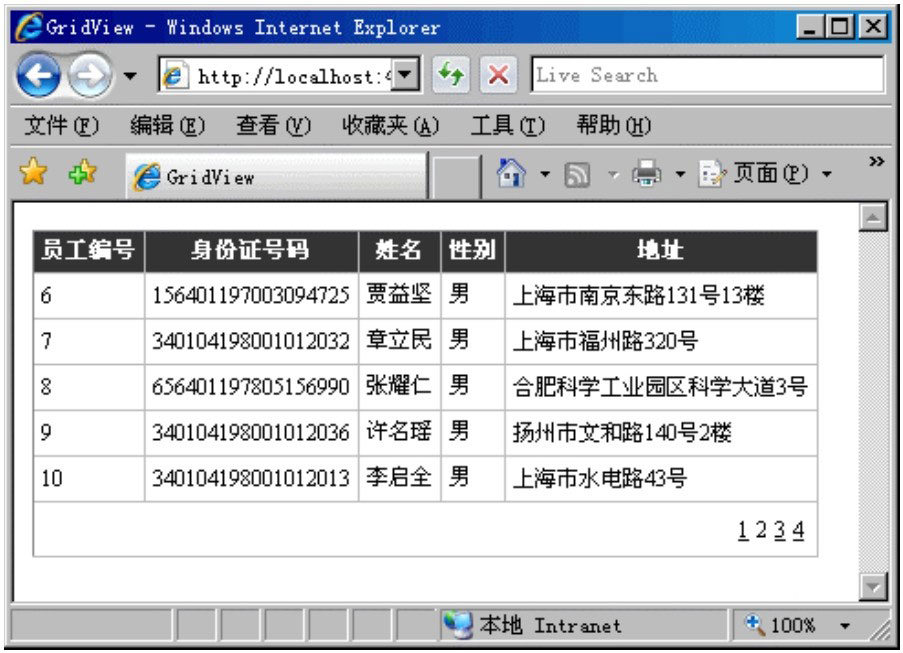This screenshot has width=903, height=653.
Task: Open the recent pages dropdown arrow
Action: (x=130, y=75)
